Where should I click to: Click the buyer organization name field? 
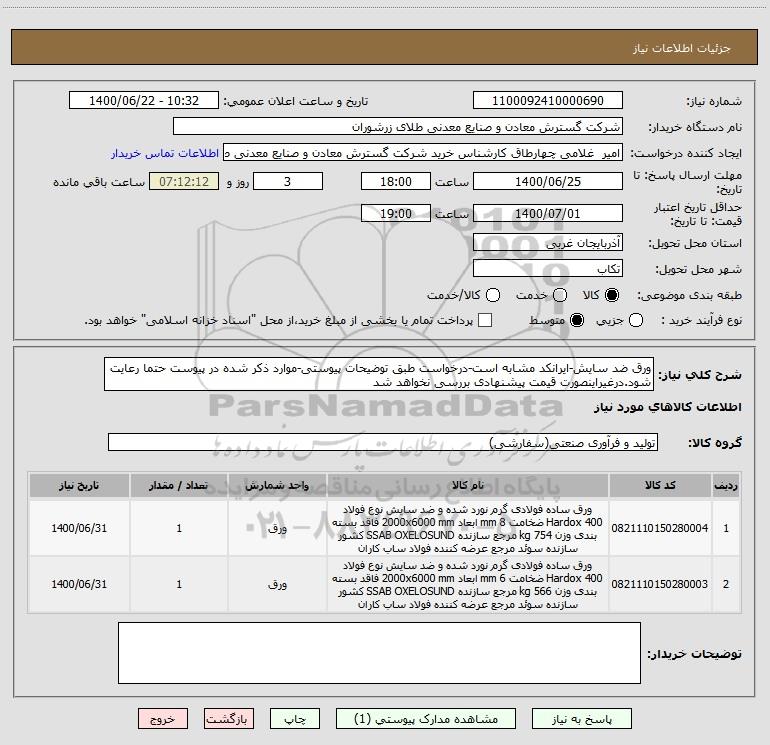(x=398, y=127)
